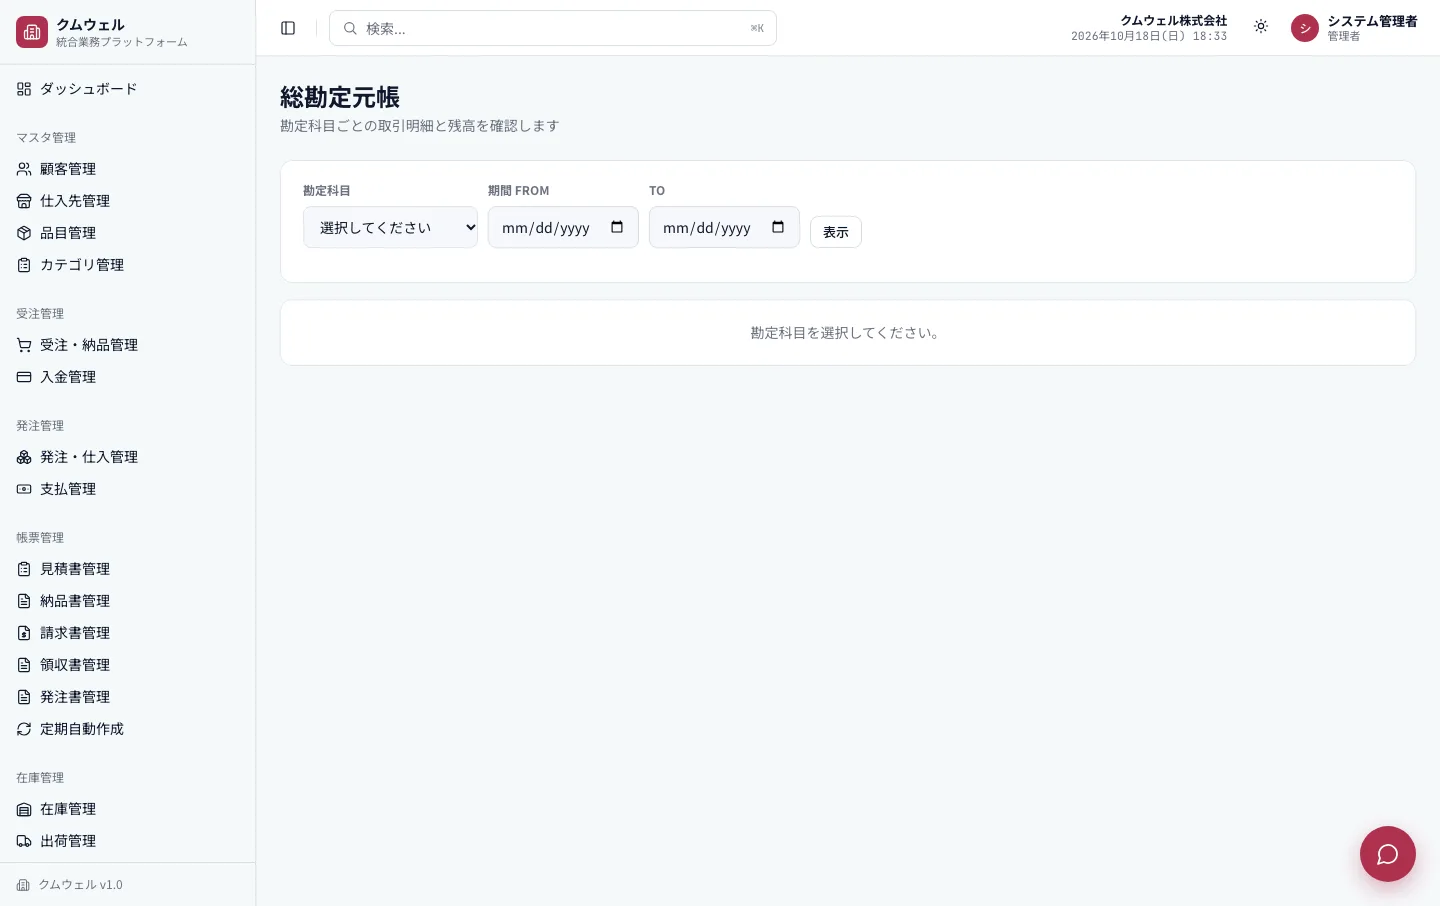Select 発注書管理 menu item
1440x906 pixels.
[127, 697]
